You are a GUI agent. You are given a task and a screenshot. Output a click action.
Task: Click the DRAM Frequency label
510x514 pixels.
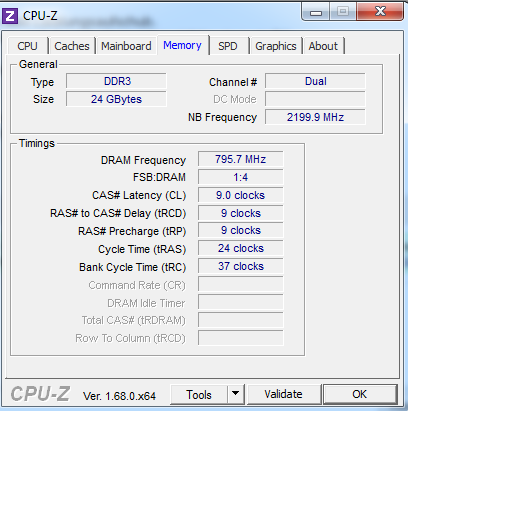(x=143, y=160)
